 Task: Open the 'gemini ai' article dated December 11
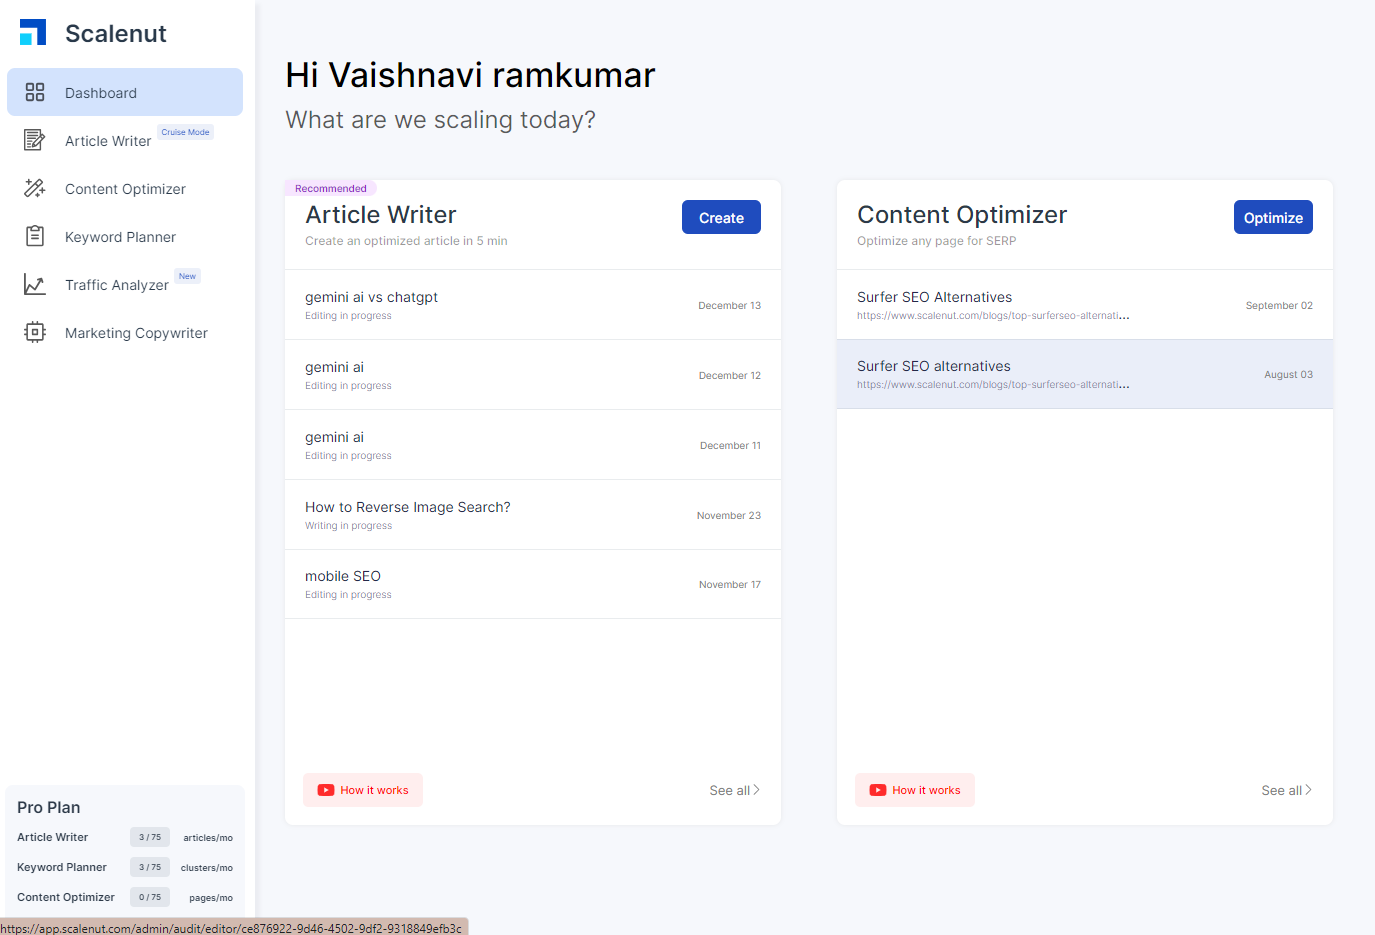pyautogui.click(x=533, y=445)
